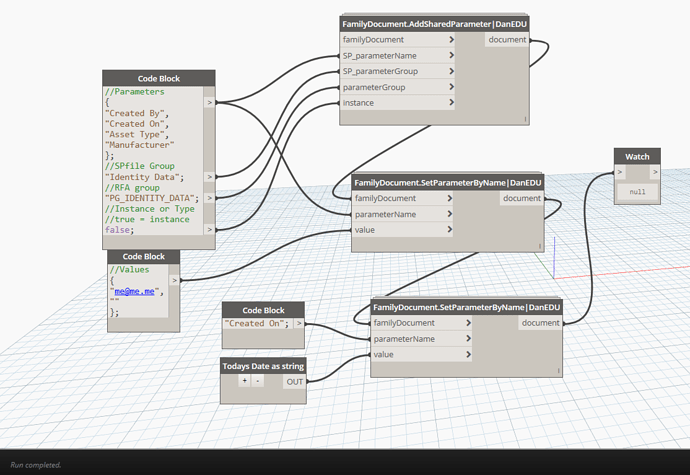Click the OUT port of Todays Date as string
Image resolution: width=690 pixels, height=475 pixels.
click(x=294, y=382)
